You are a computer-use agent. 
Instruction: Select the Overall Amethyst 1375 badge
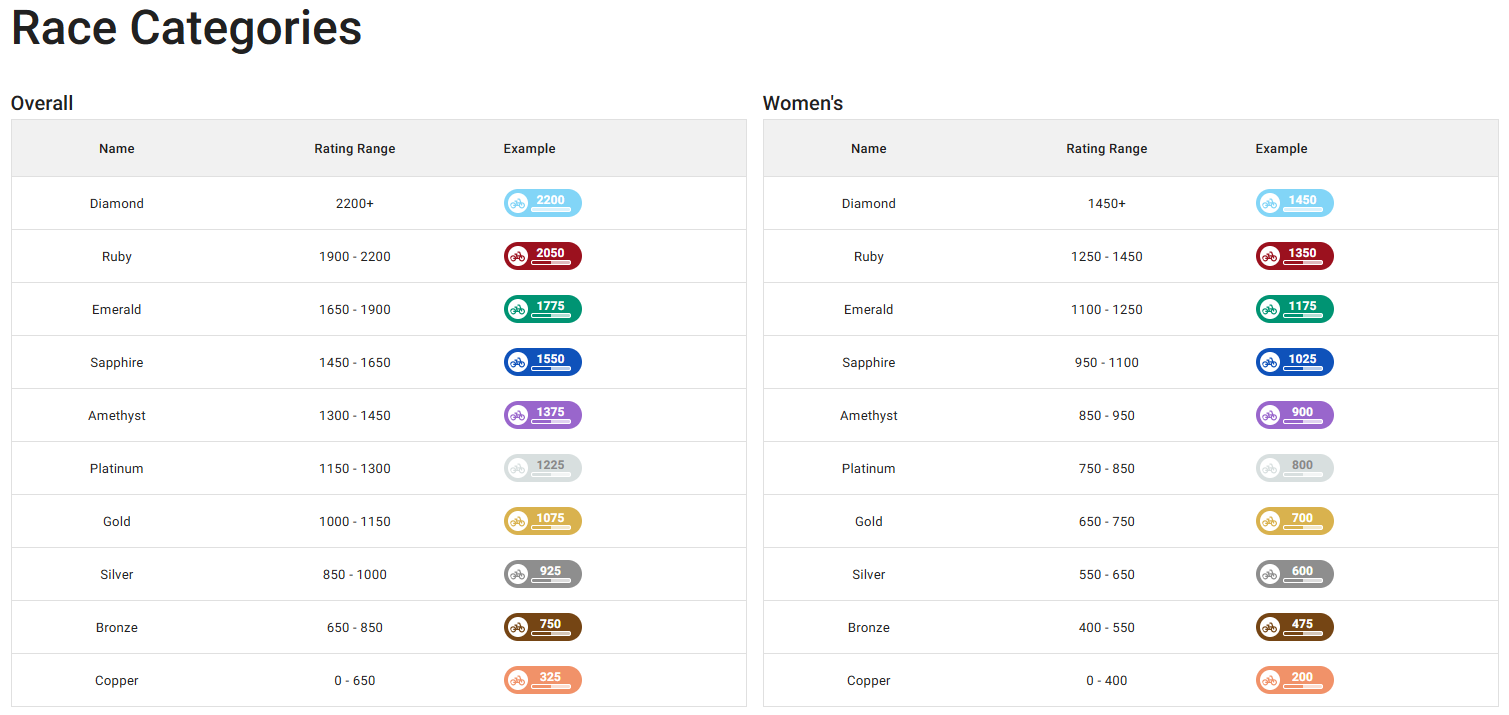pyautogui.click(x=542, y=415)
